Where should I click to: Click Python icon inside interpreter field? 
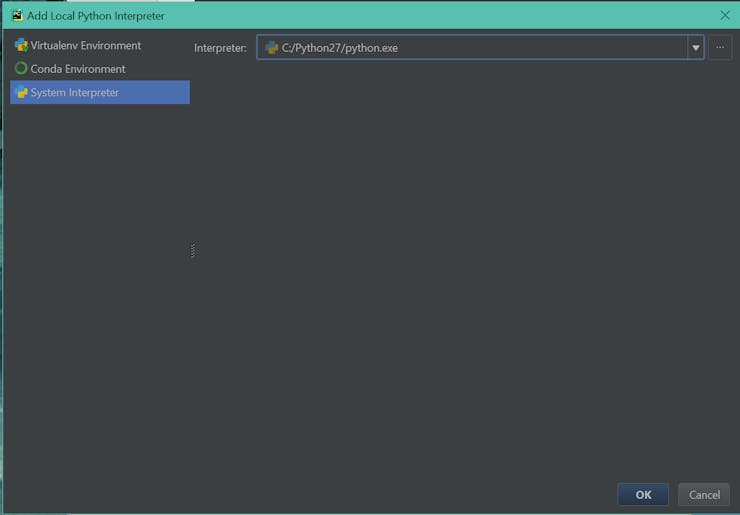point(271,48)
